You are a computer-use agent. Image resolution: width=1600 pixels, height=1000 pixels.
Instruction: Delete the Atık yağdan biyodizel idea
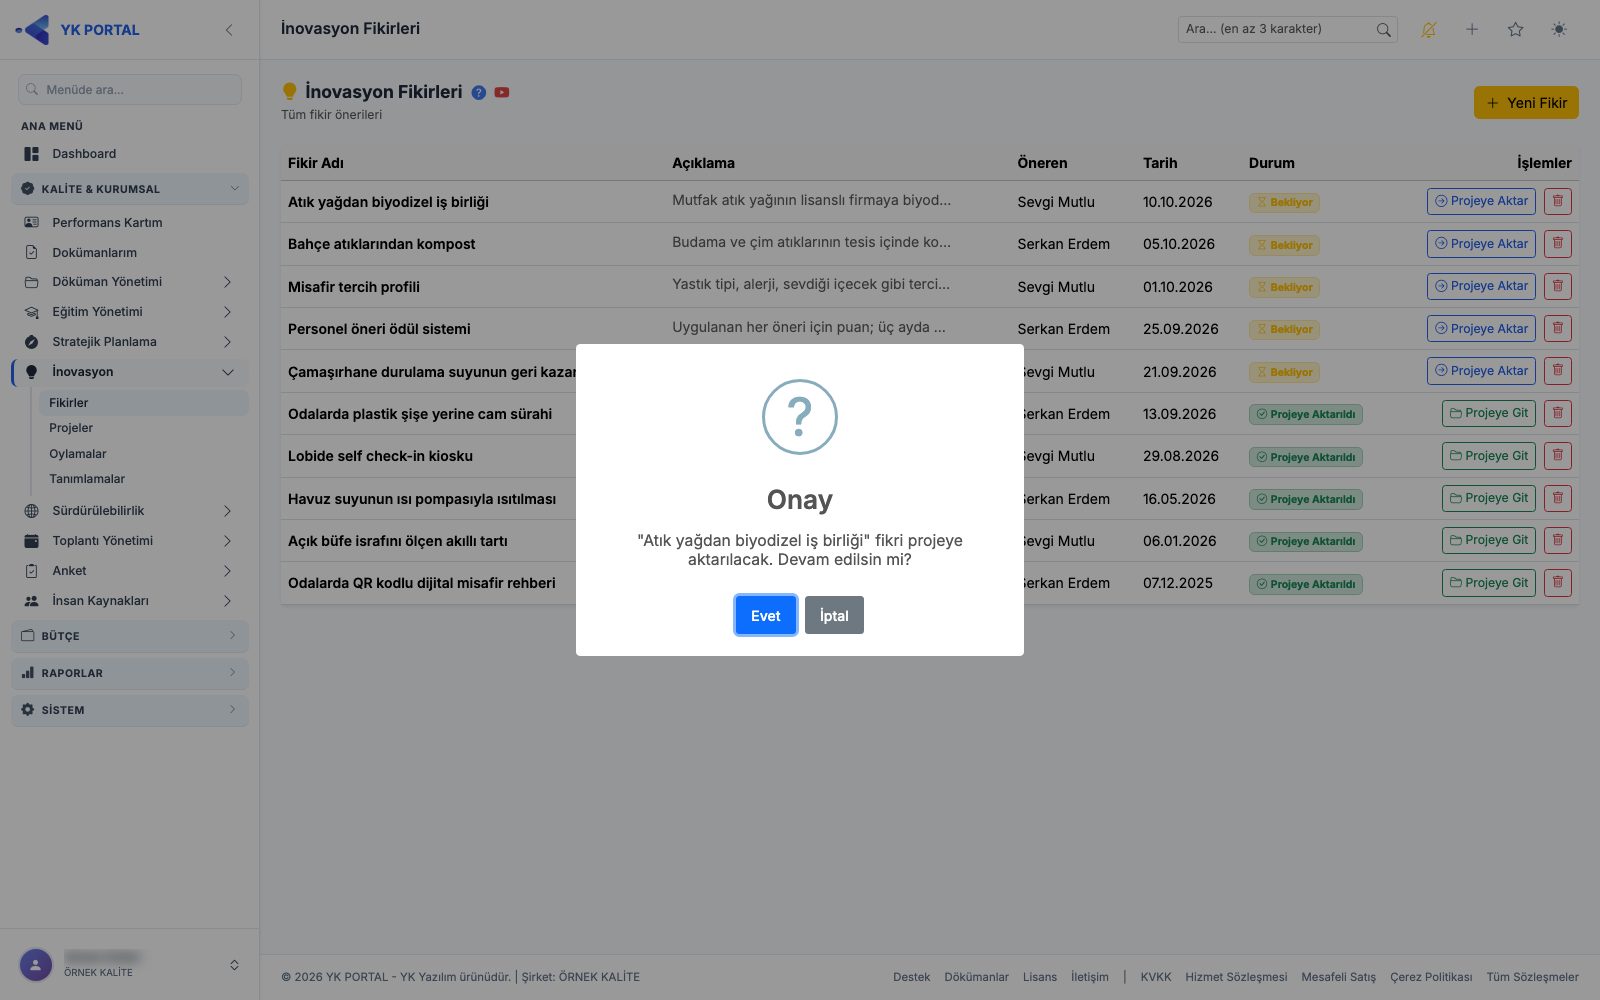[x=1558, y=201]
